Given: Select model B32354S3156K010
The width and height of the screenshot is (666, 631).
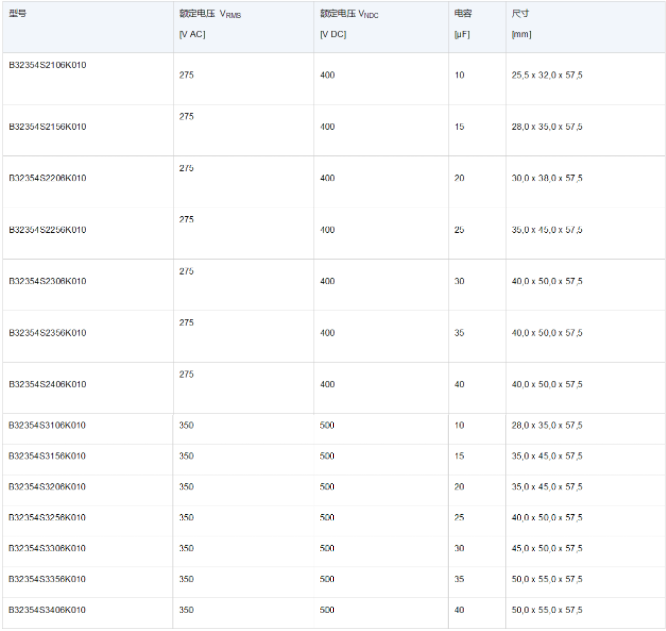Looking at the screenshot, I should pos(47,456).
